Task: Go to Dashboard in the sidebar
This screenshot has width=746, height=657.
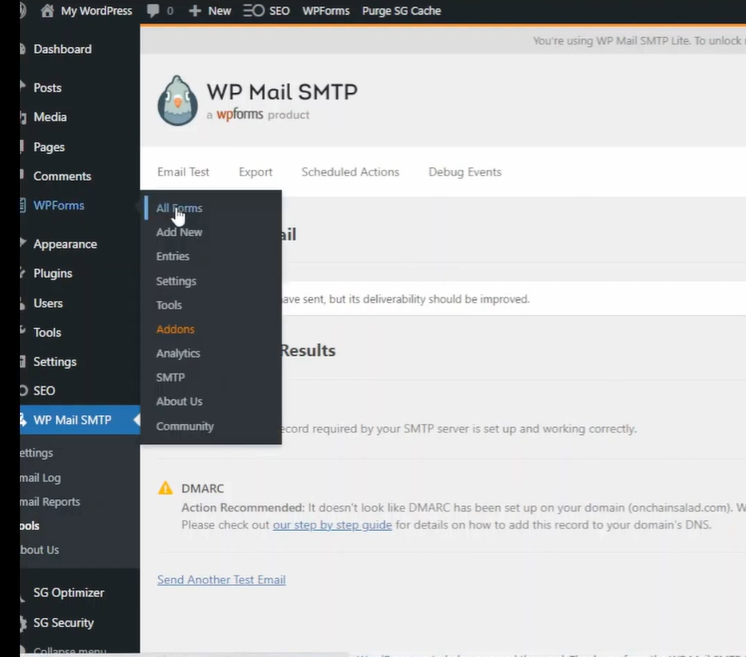Action: click(x=62, y=49)
